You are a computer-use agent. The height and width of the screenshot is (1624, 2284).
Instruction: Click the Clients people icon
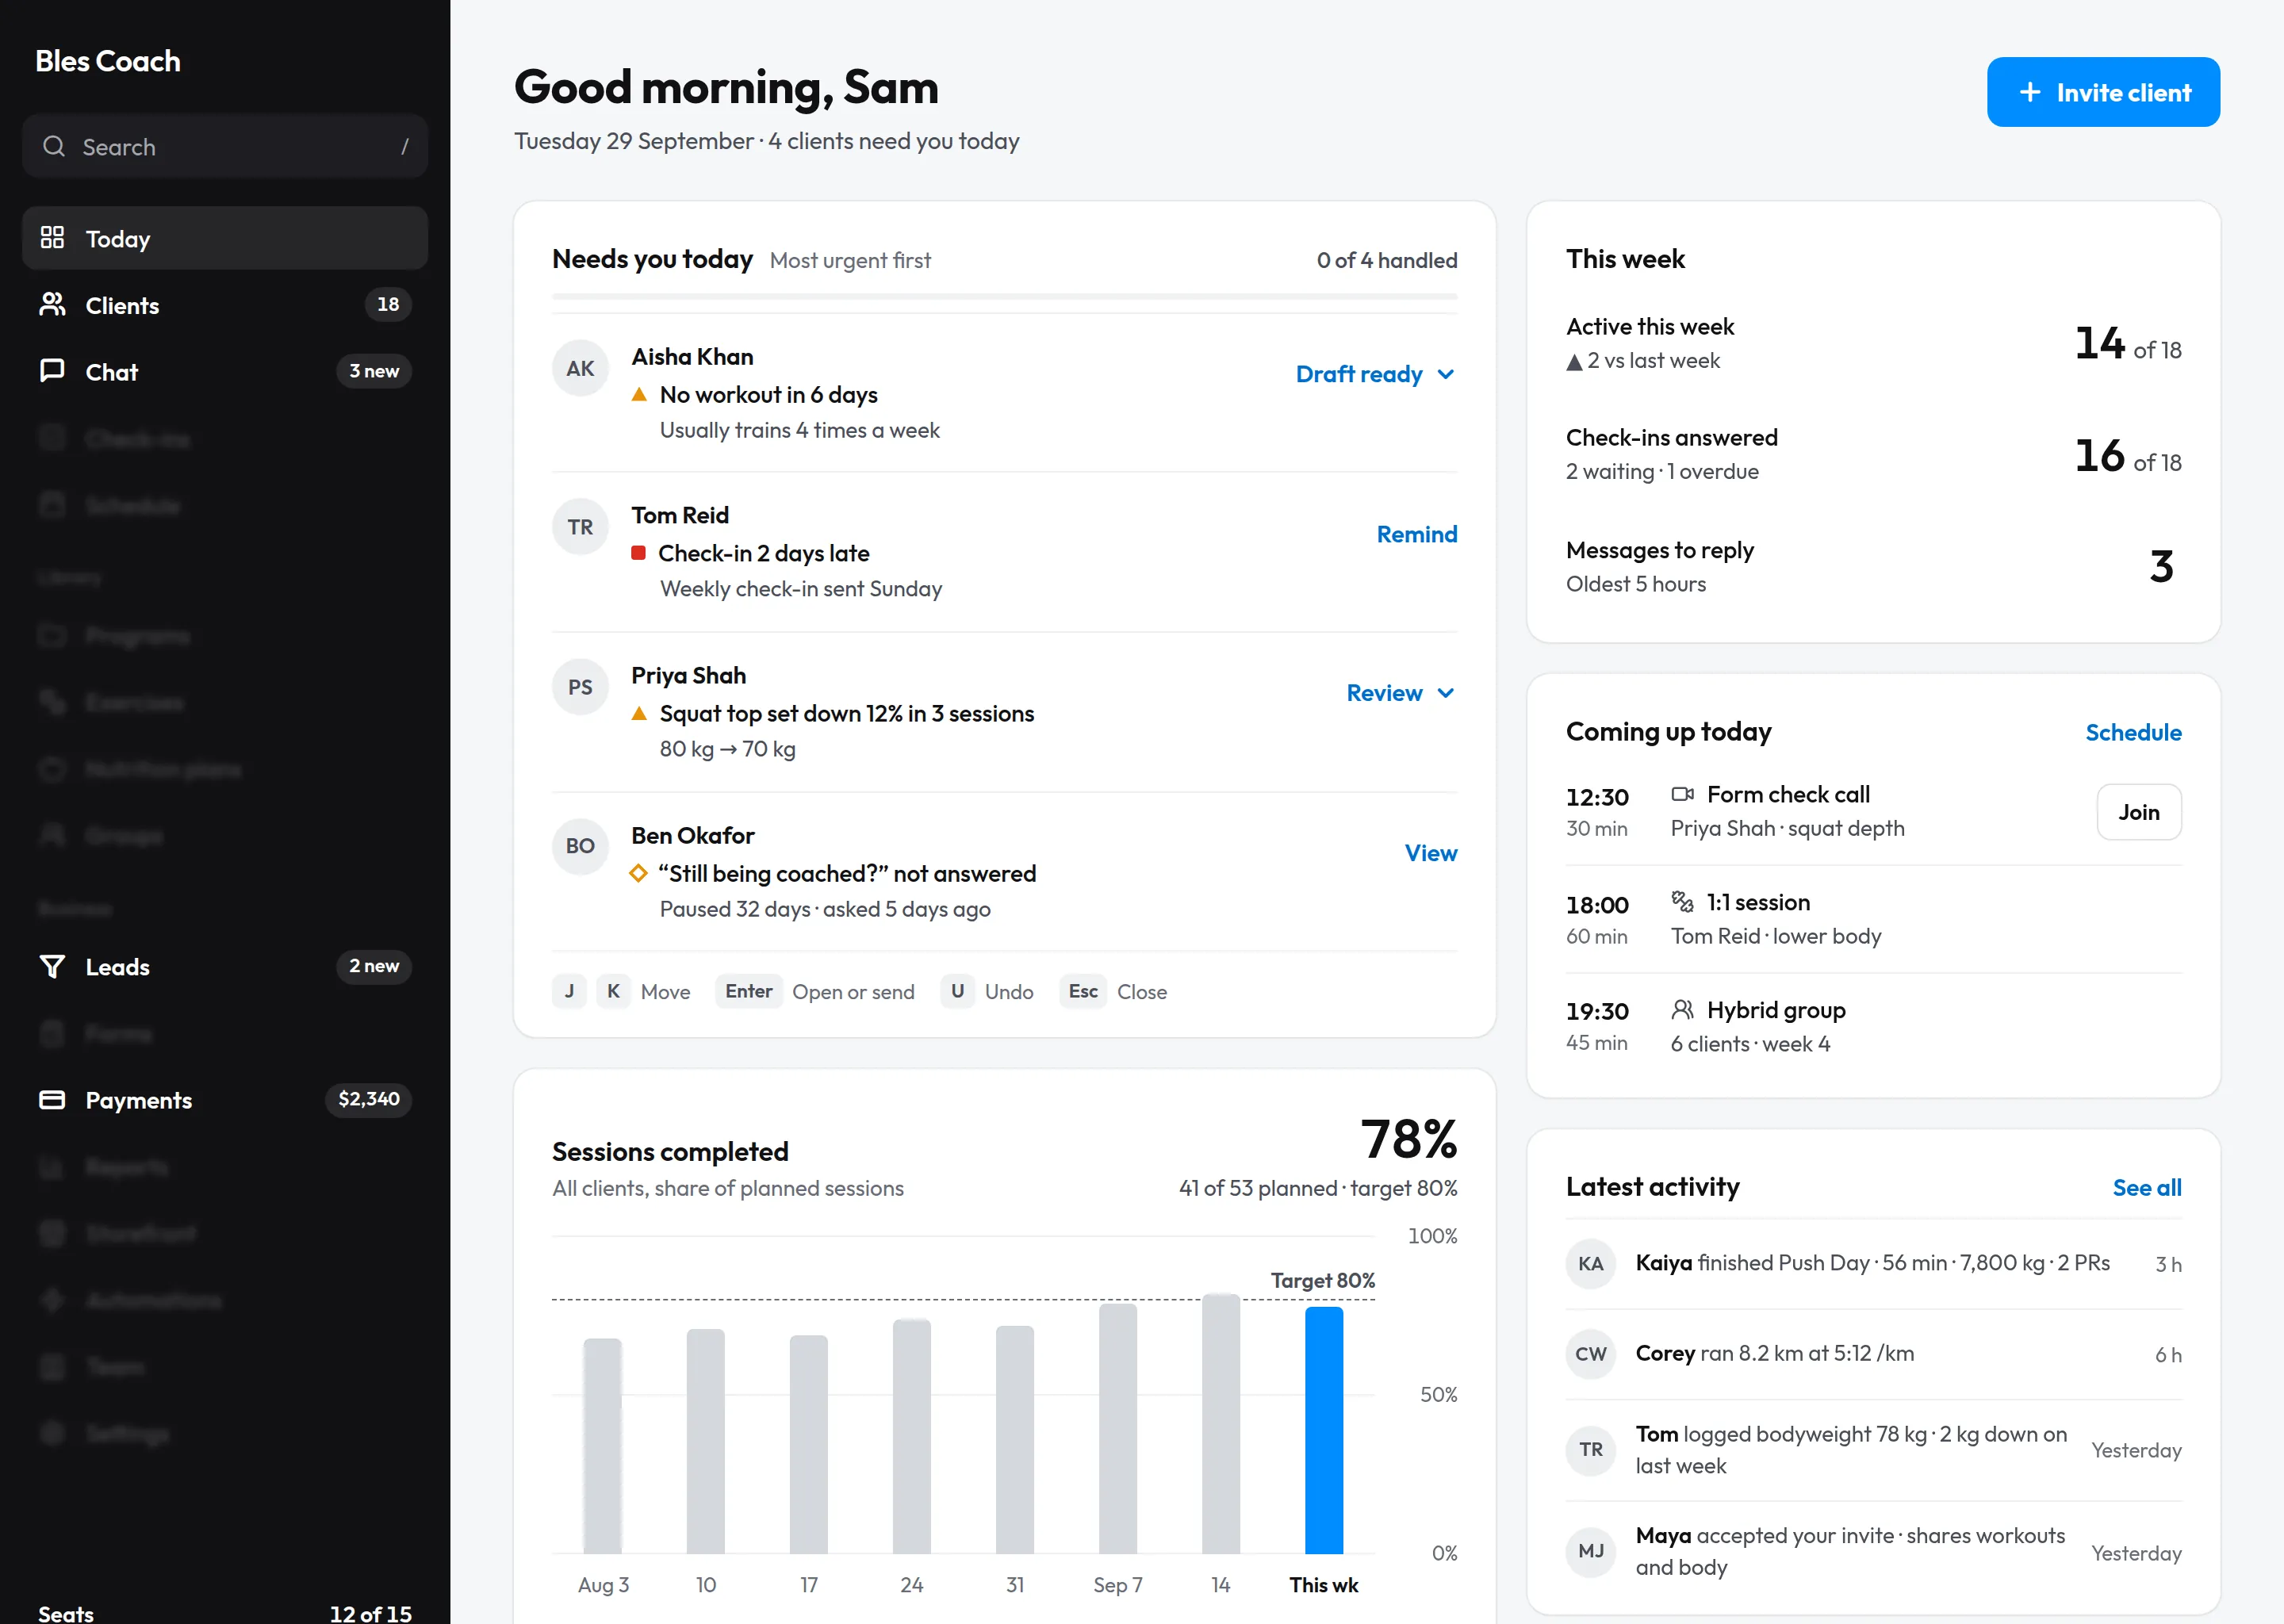tap(52, 305)
